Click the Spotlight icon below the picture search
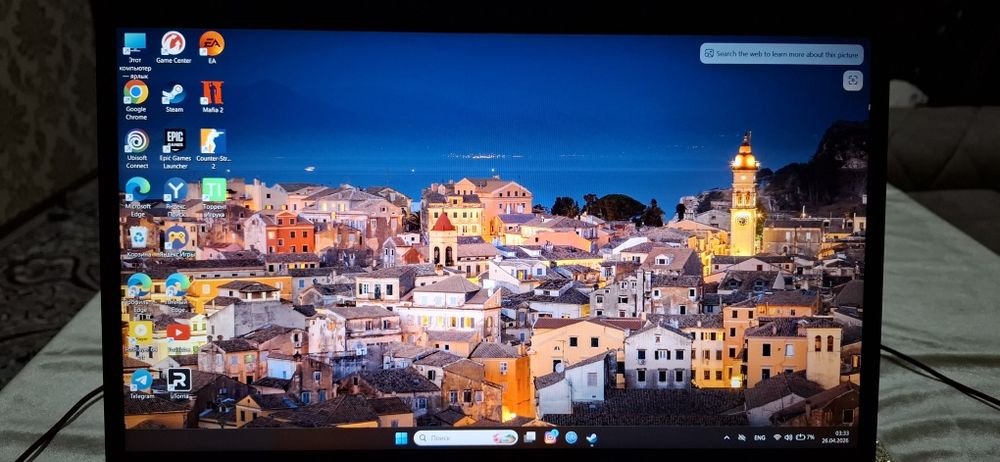 coord(853,80)
